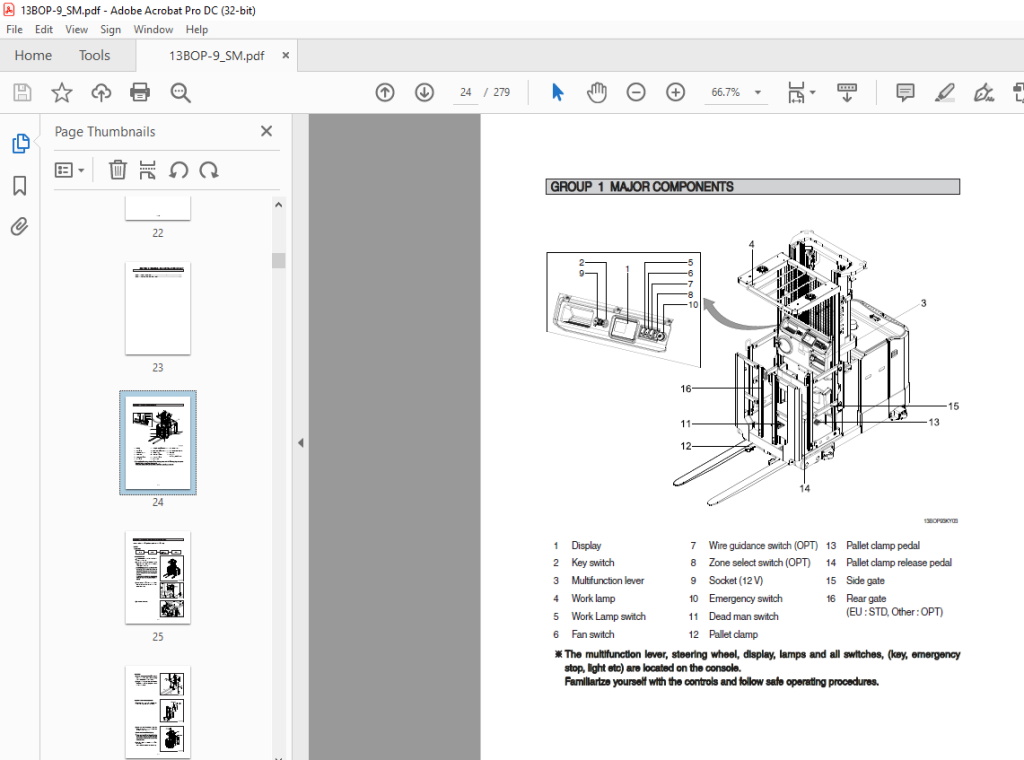Collapse the navigation pane arrow

coord(300,443)
